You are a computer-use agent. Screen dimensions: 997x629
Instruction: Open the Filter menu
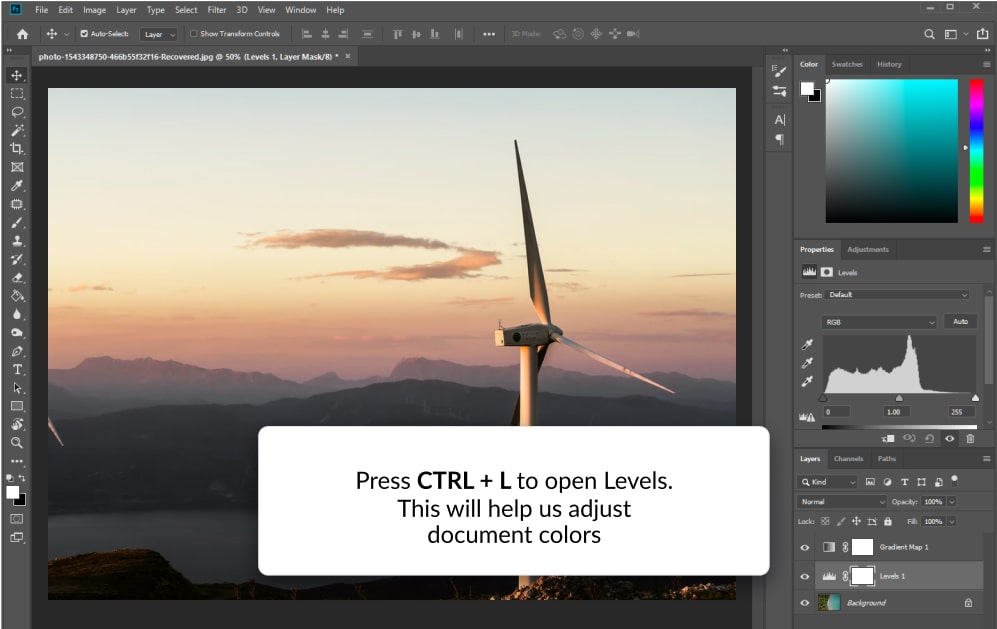coord(217,10)
